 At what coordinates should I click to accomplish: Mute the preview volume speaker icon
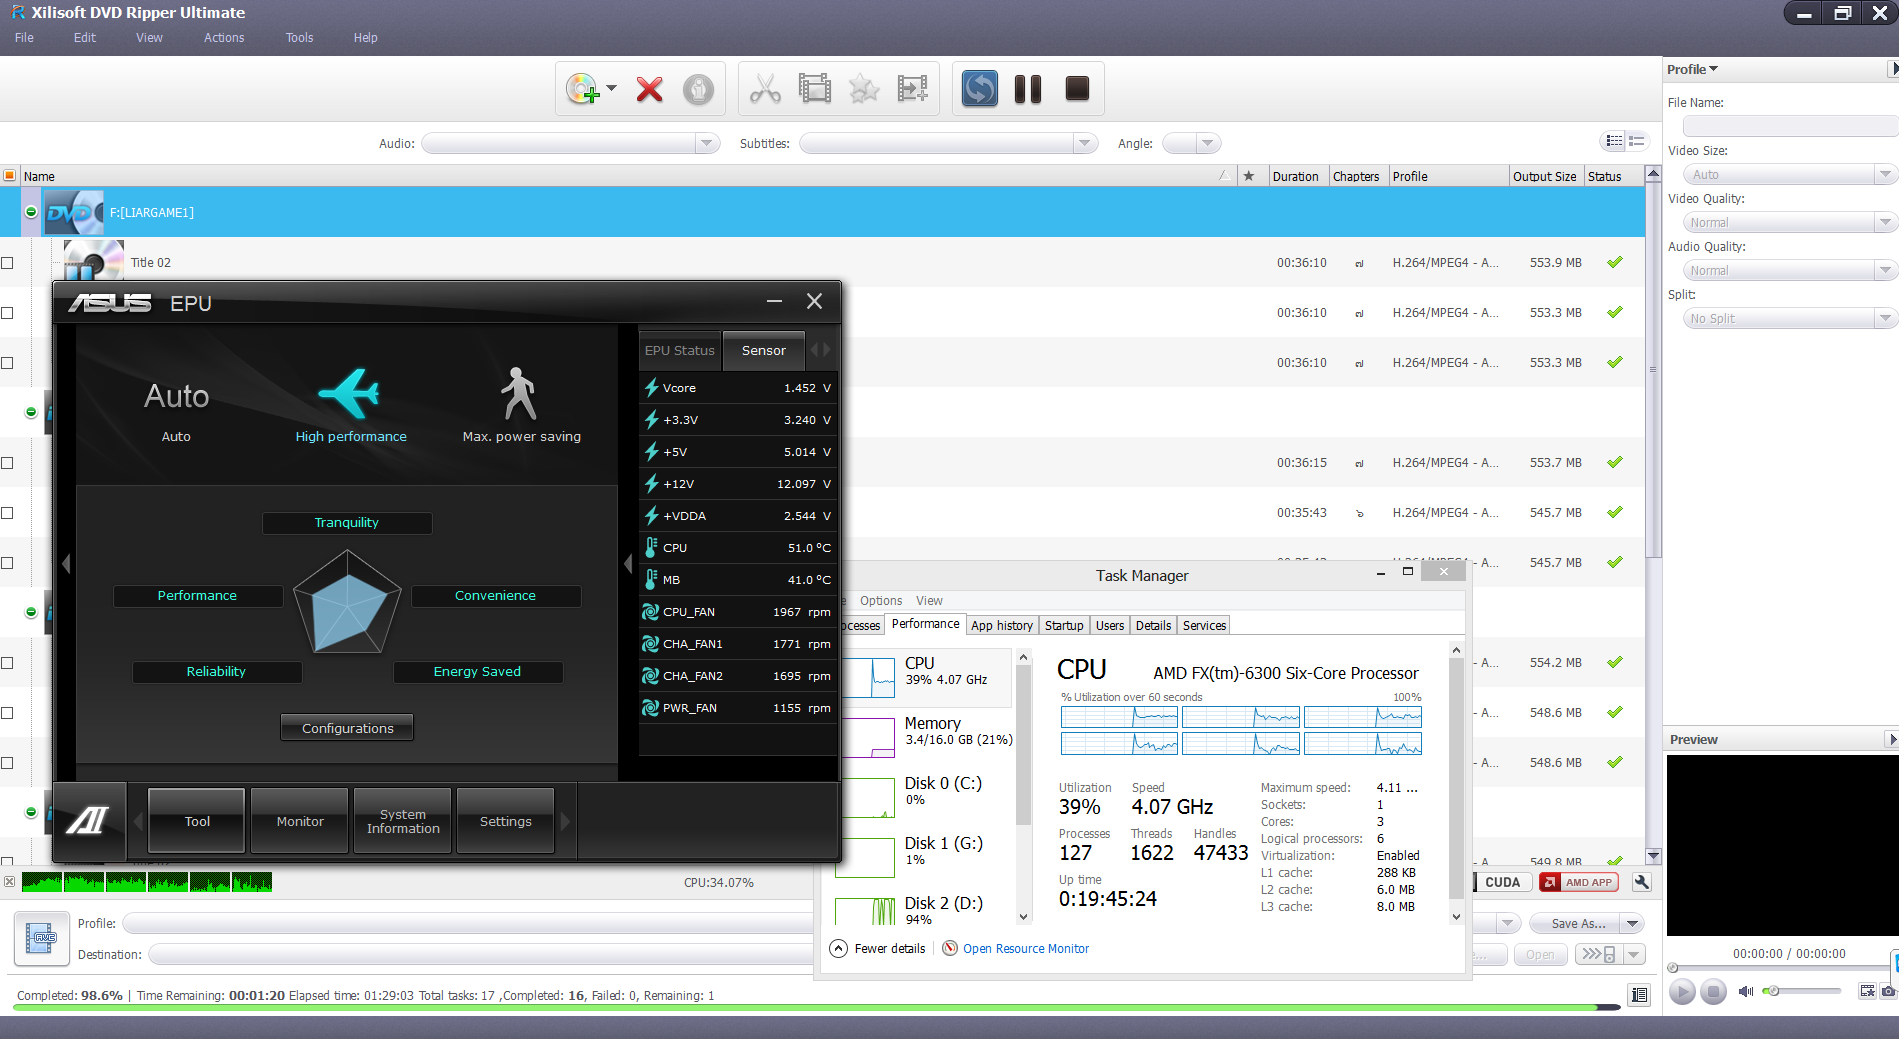point(1746,991)
